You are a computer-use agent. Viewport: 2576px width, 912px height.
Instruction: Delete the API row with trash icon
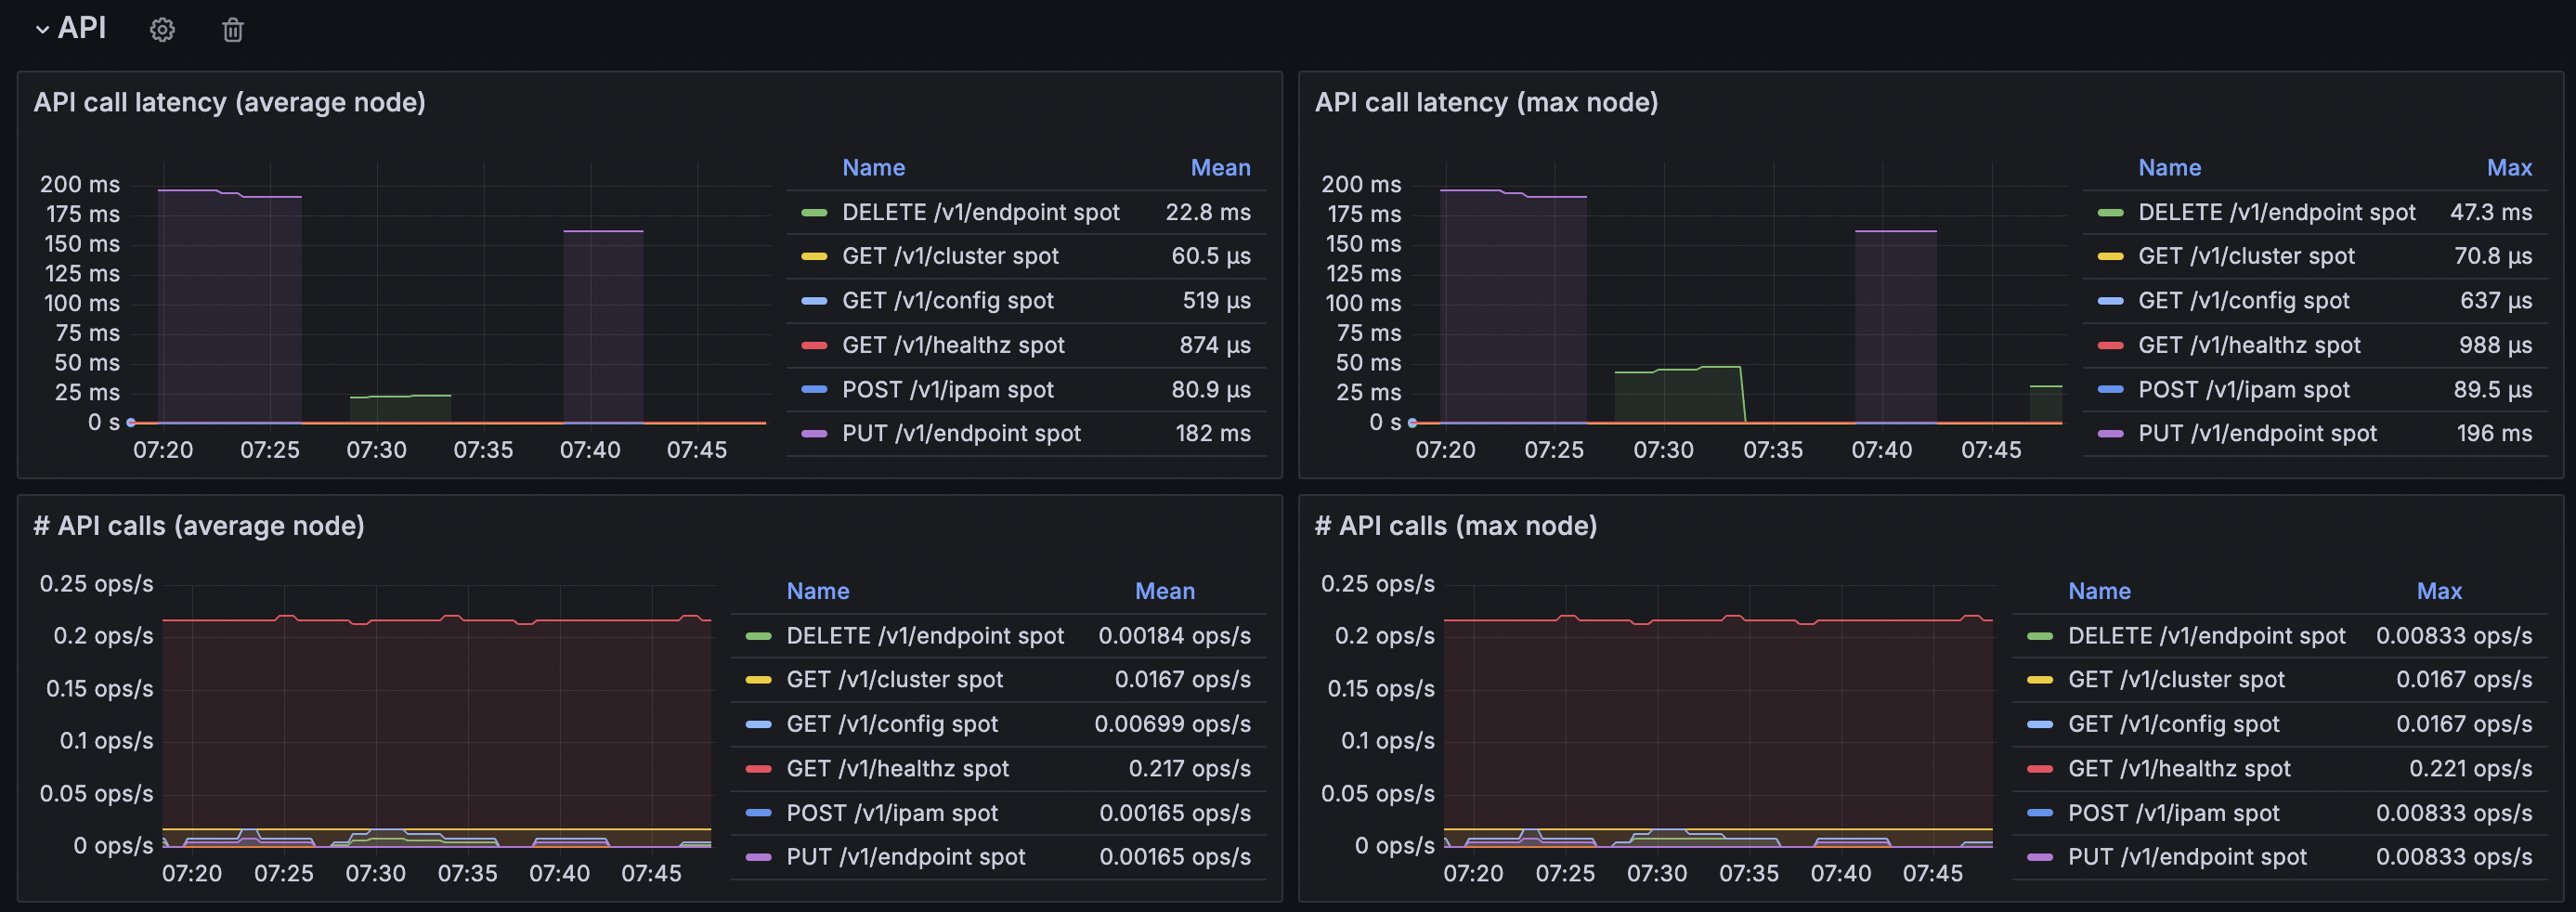[x=233, y=30]
